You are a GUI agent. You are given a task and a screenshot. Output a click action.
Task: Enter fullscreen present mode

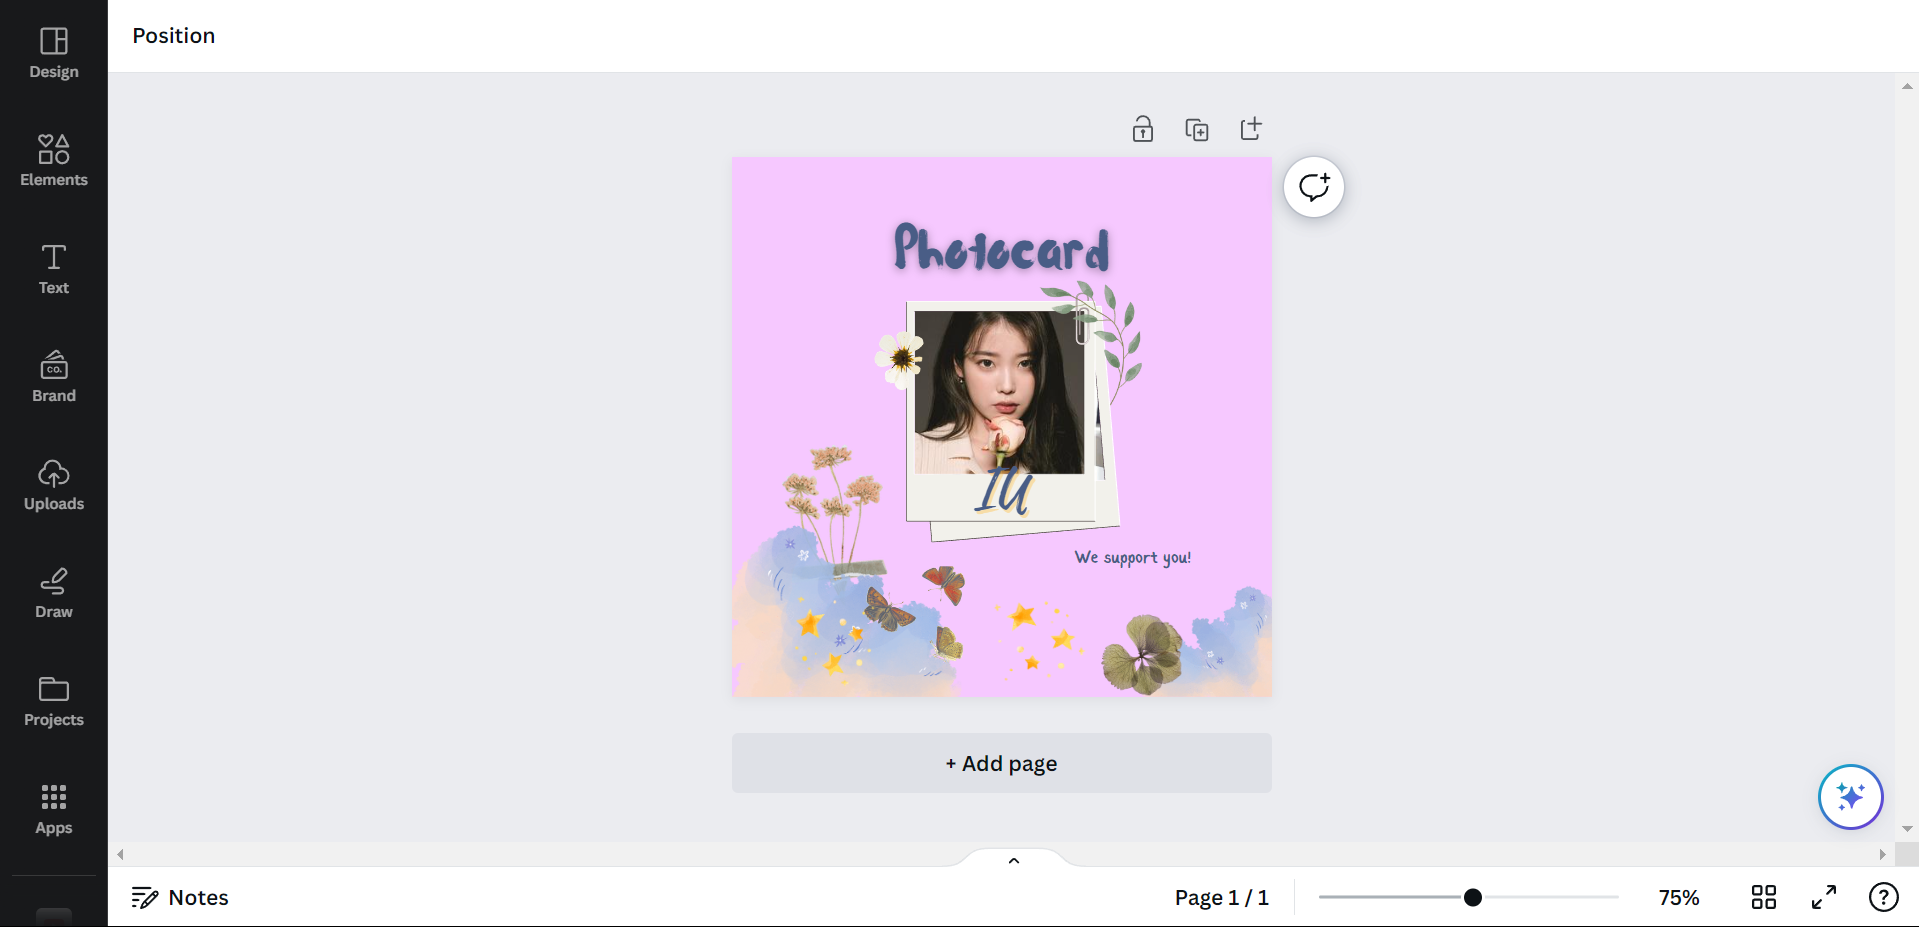(x=1824, y=897)
